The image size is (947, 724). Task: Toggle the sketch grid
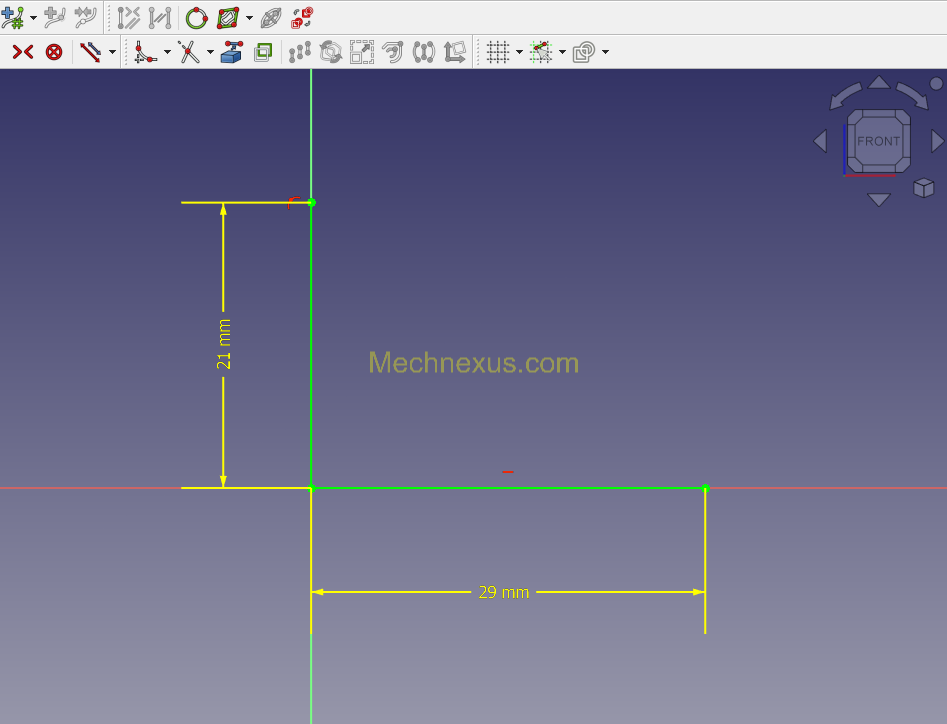tap(498, 53)
